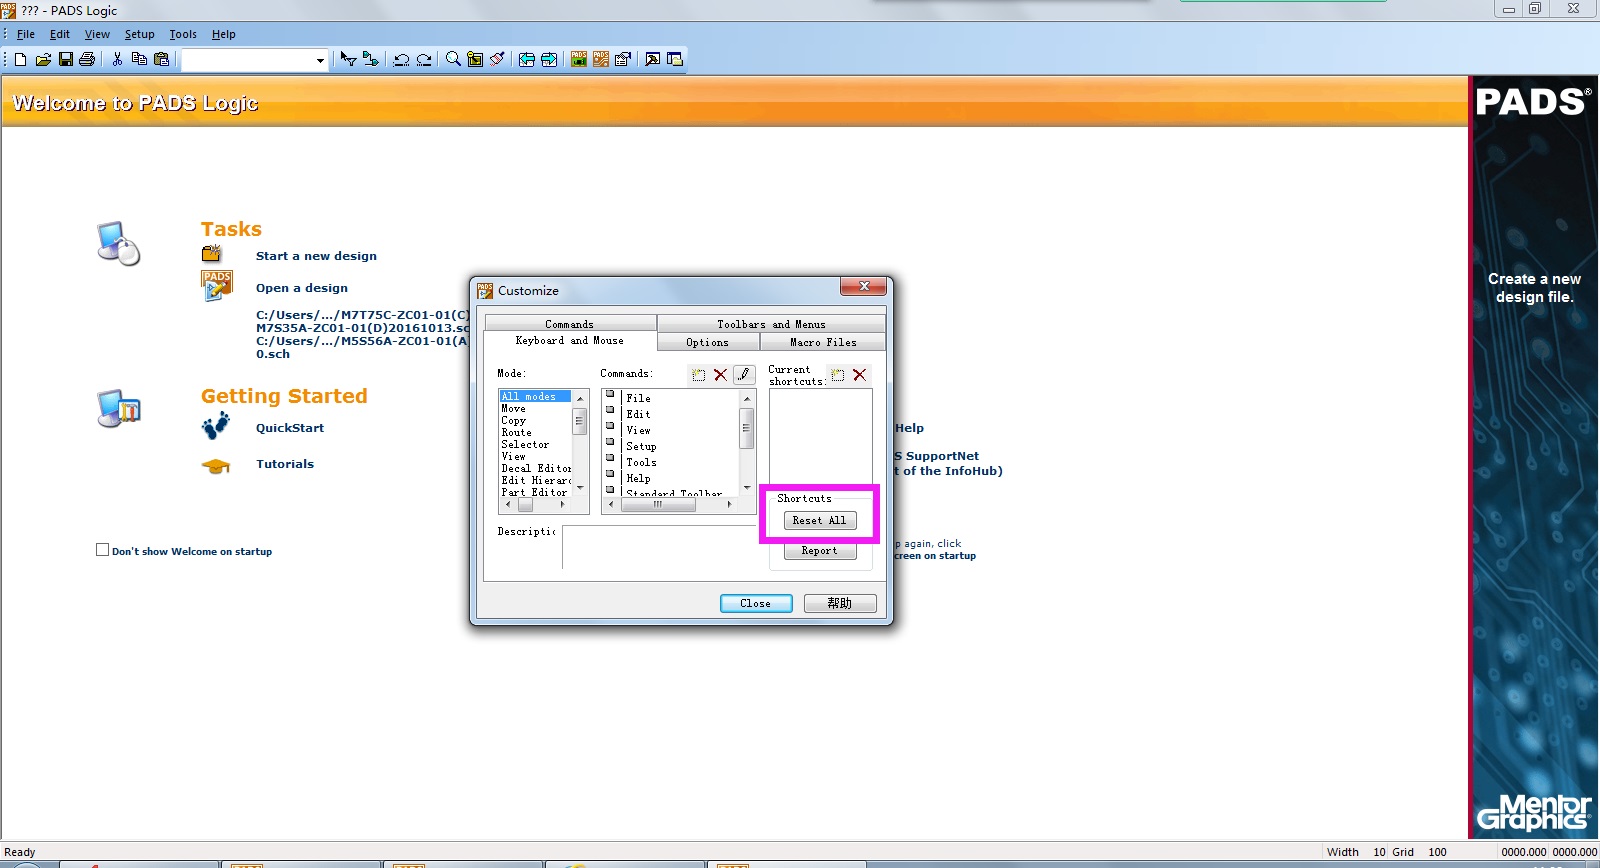Viewport: 1600px width, 868px height.
Task: Expand the Setup node in Commands list
Action: (x=610, y=442)
